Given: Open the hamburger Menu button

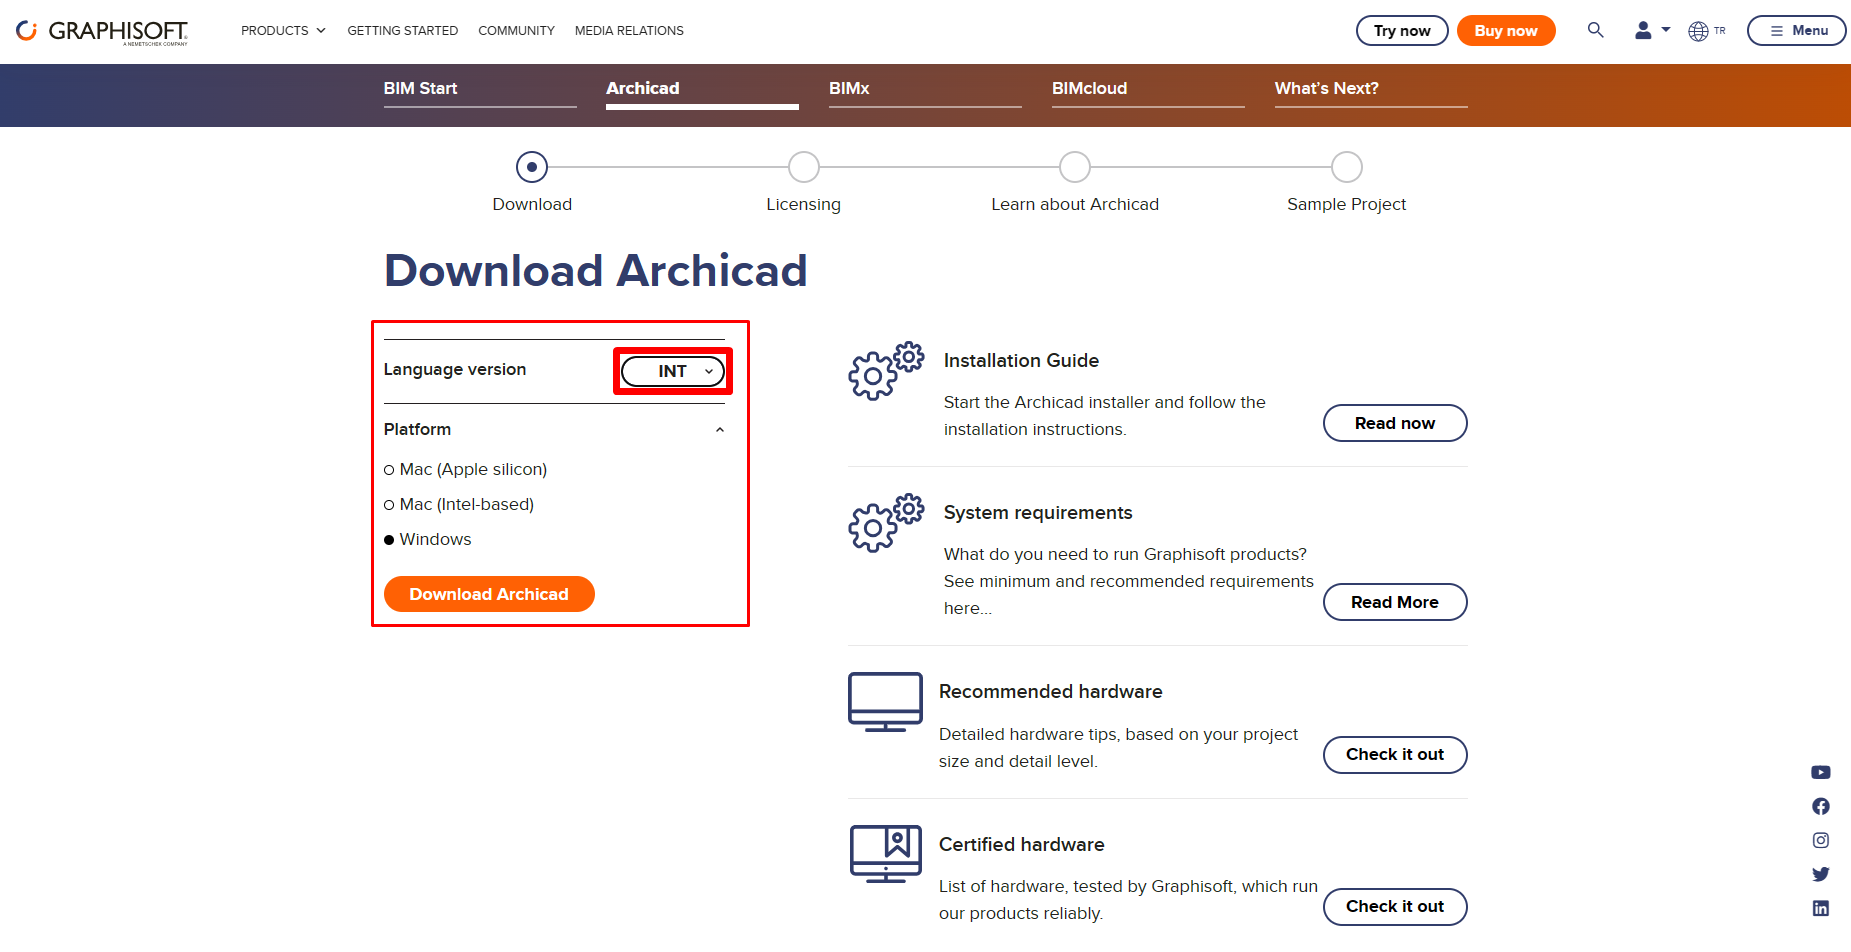Looking at the screenshot, I should click(1796, 31).
